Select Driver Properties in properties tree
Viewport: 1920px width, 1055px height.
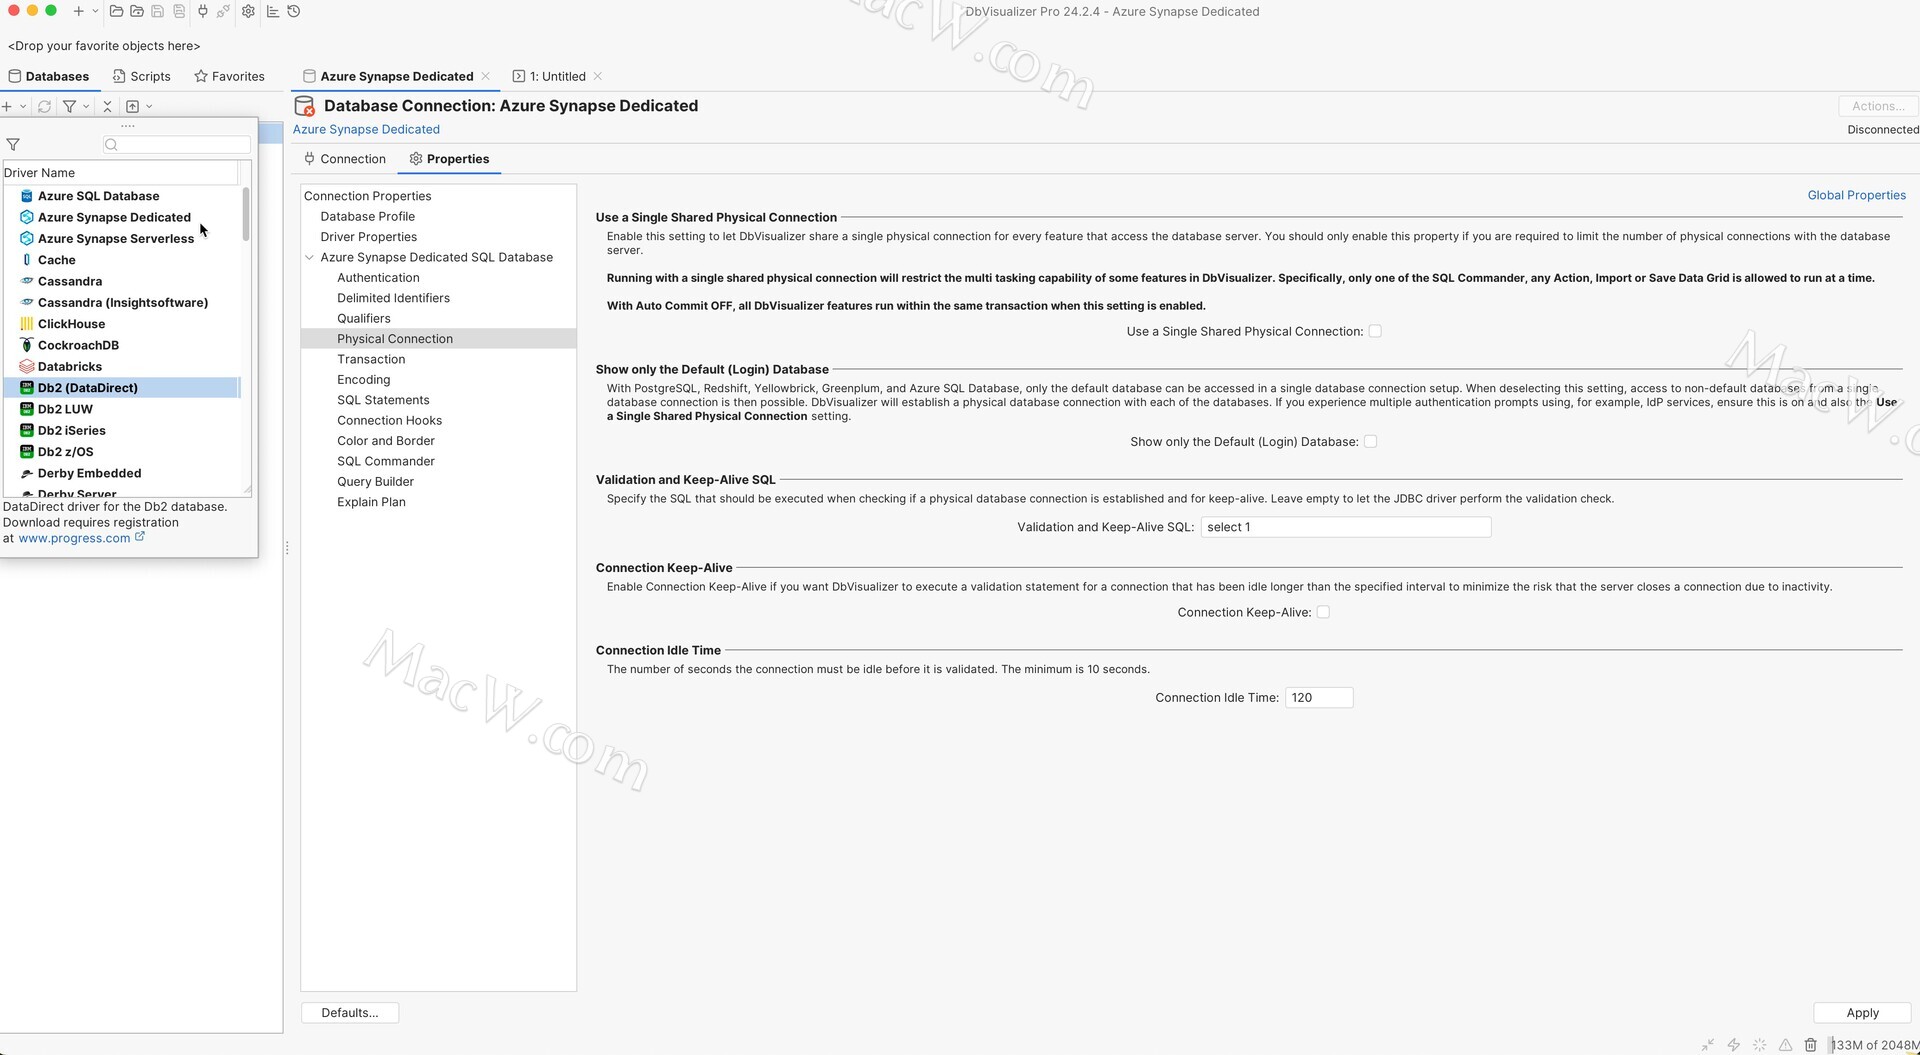[x=368, y=237]
